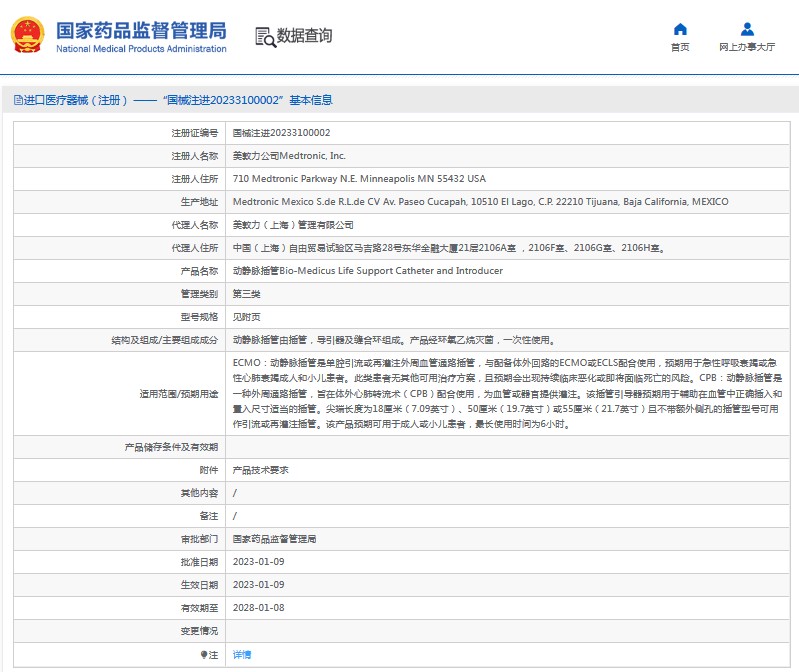The width and height of the screenshot is (799, 672).
Task: Click the 美敦力公司Medtronic, Inc. registrant value
Action: pyautogui.click(x=289, y=156)
